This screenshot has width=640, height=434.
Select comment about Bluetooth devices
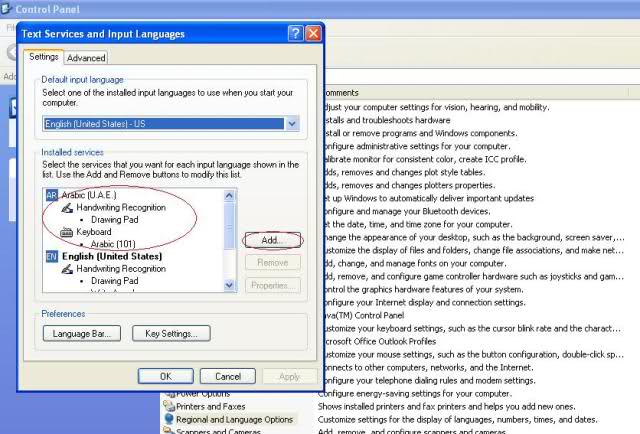tap(407, 211)
